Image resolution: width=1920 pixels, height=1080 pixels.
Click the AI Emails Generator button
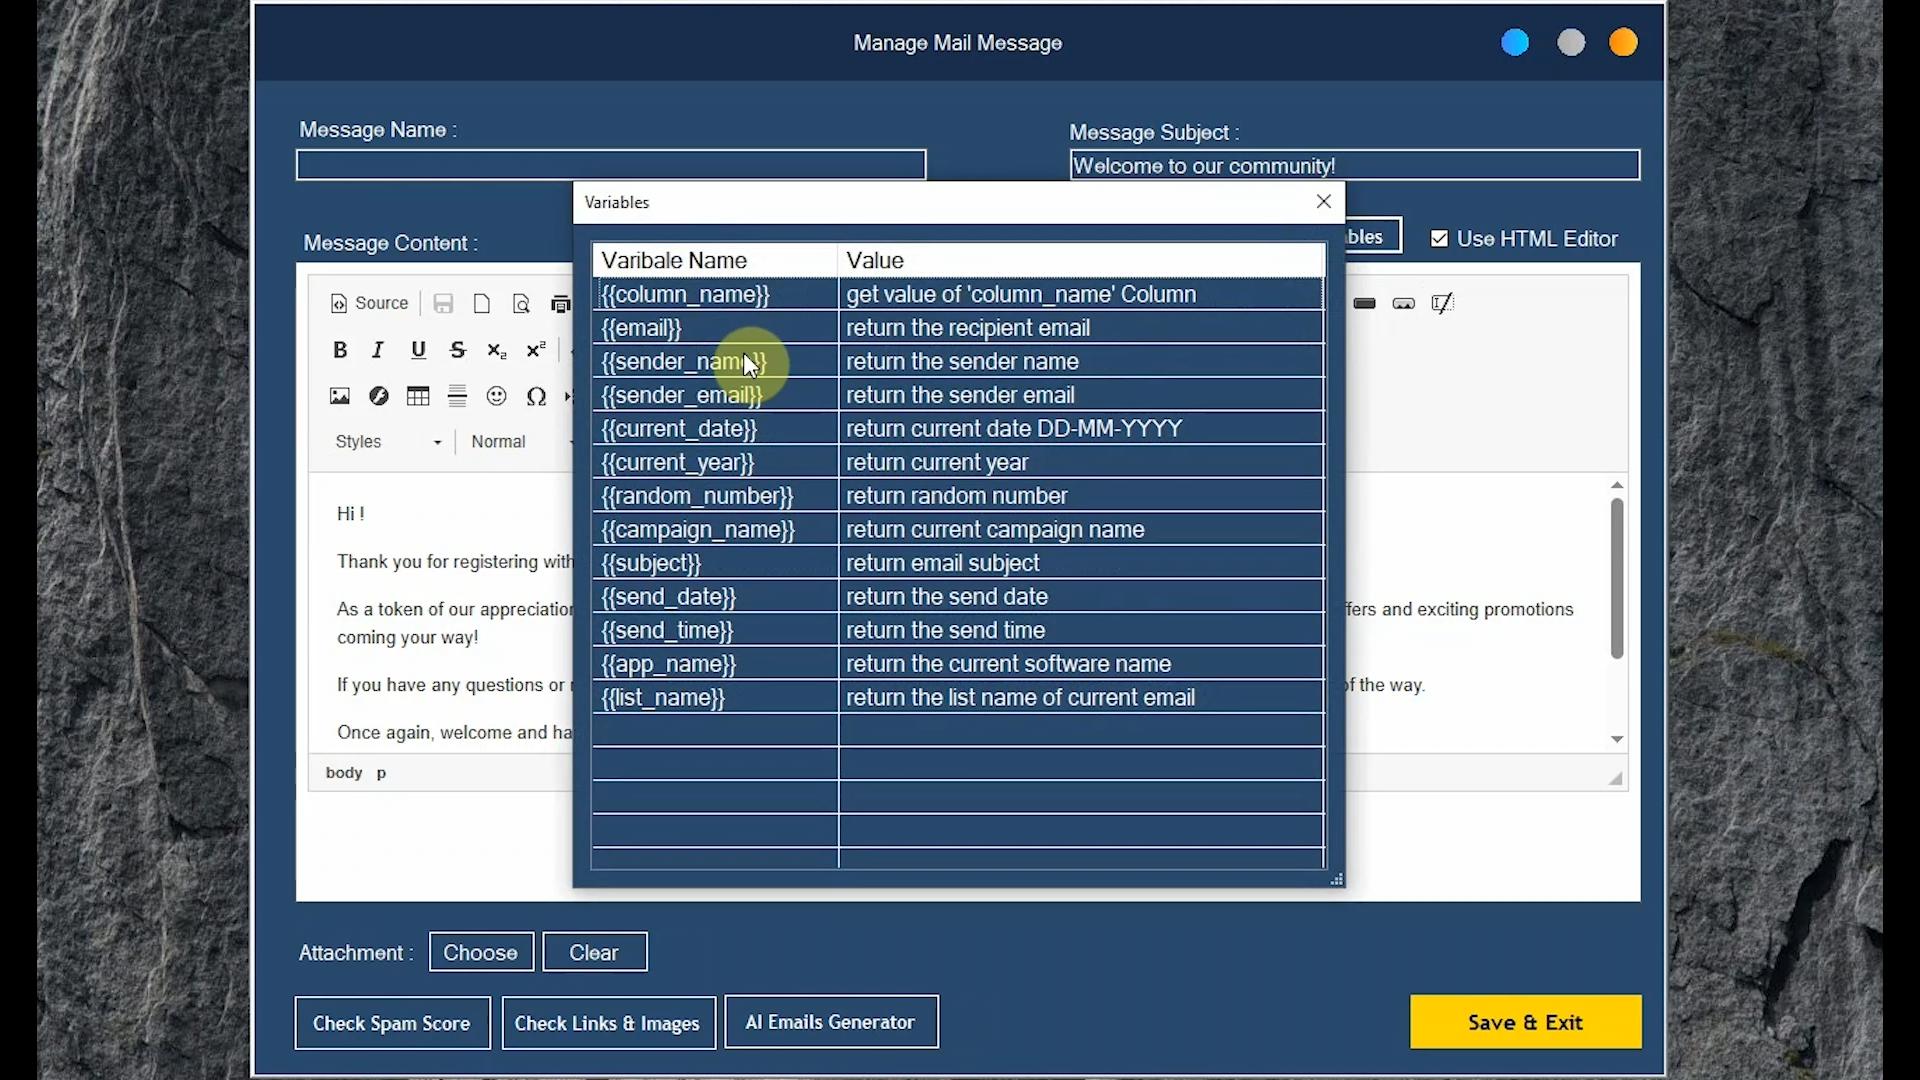(x=831, y=1022)
